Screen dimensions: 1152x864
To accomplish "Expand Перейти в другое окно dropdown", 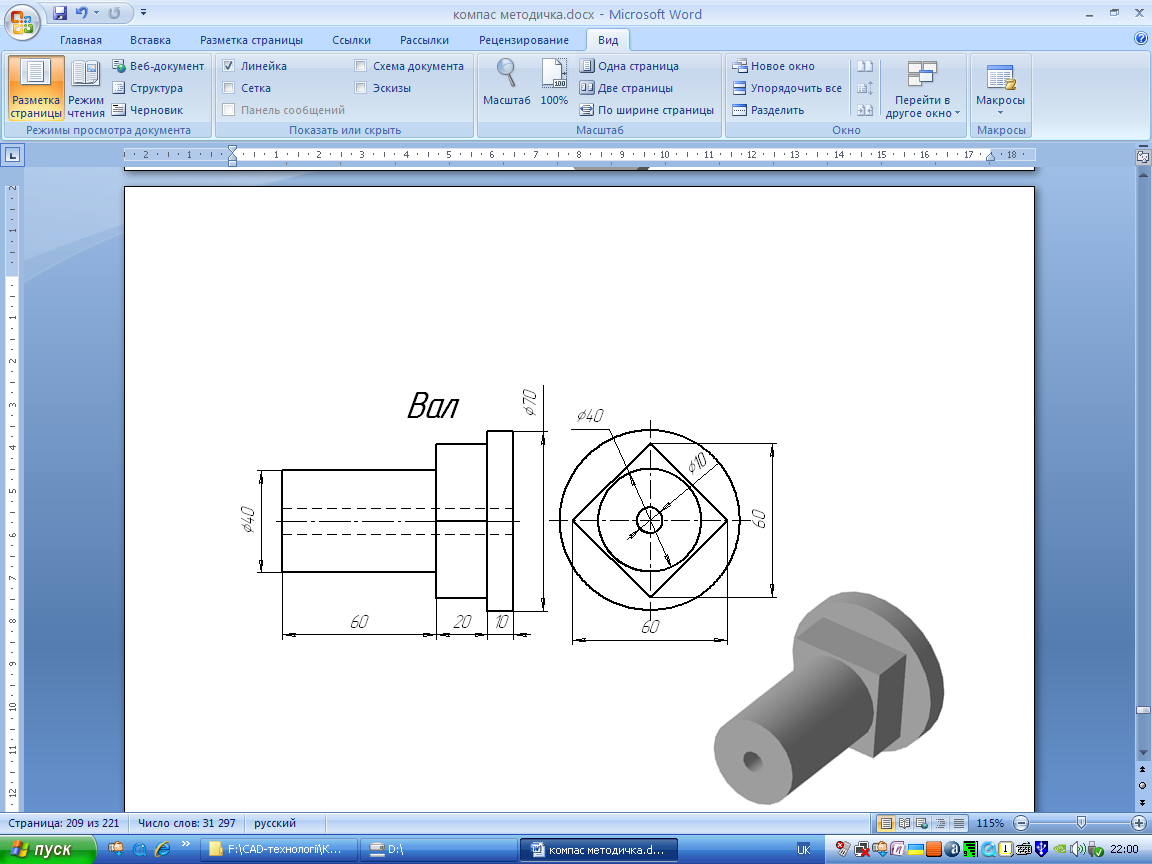I will click(x=923, y=89).
